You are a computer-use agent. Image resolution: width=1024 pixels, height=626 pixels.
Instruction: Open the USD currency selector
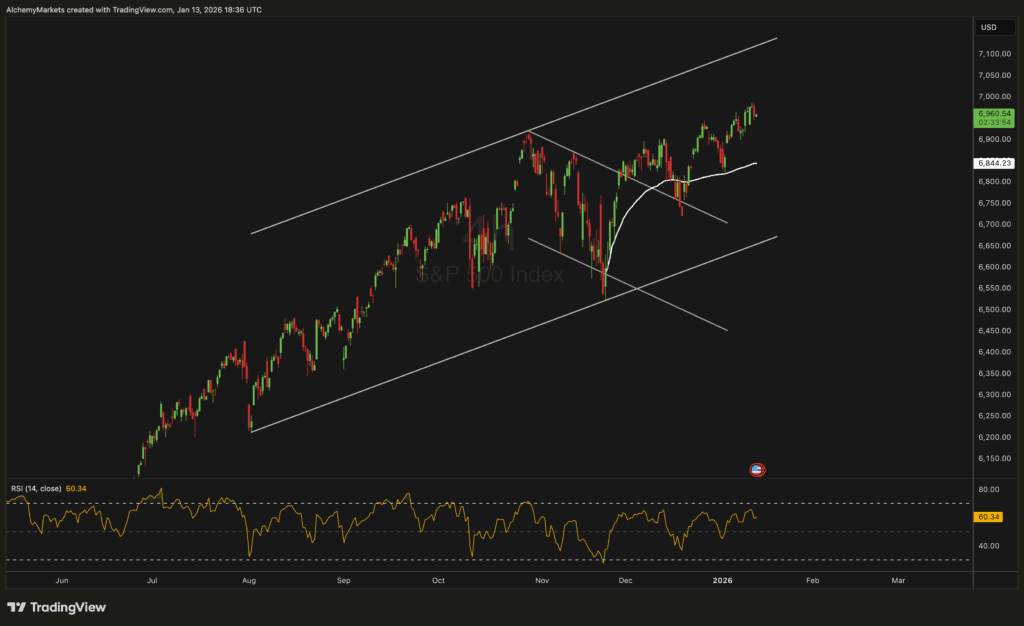tap(988, 27)
